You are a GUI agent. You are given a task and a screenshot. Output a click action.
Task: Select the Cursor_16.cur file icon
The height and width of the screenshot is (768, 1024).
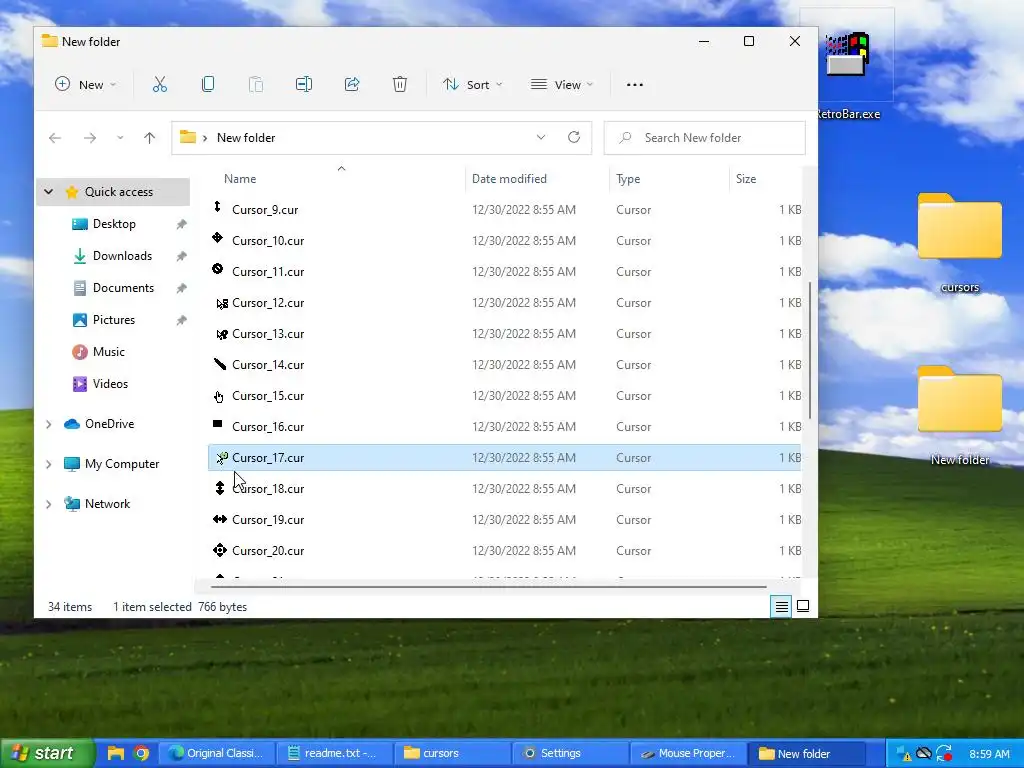[x=218, y=424]
